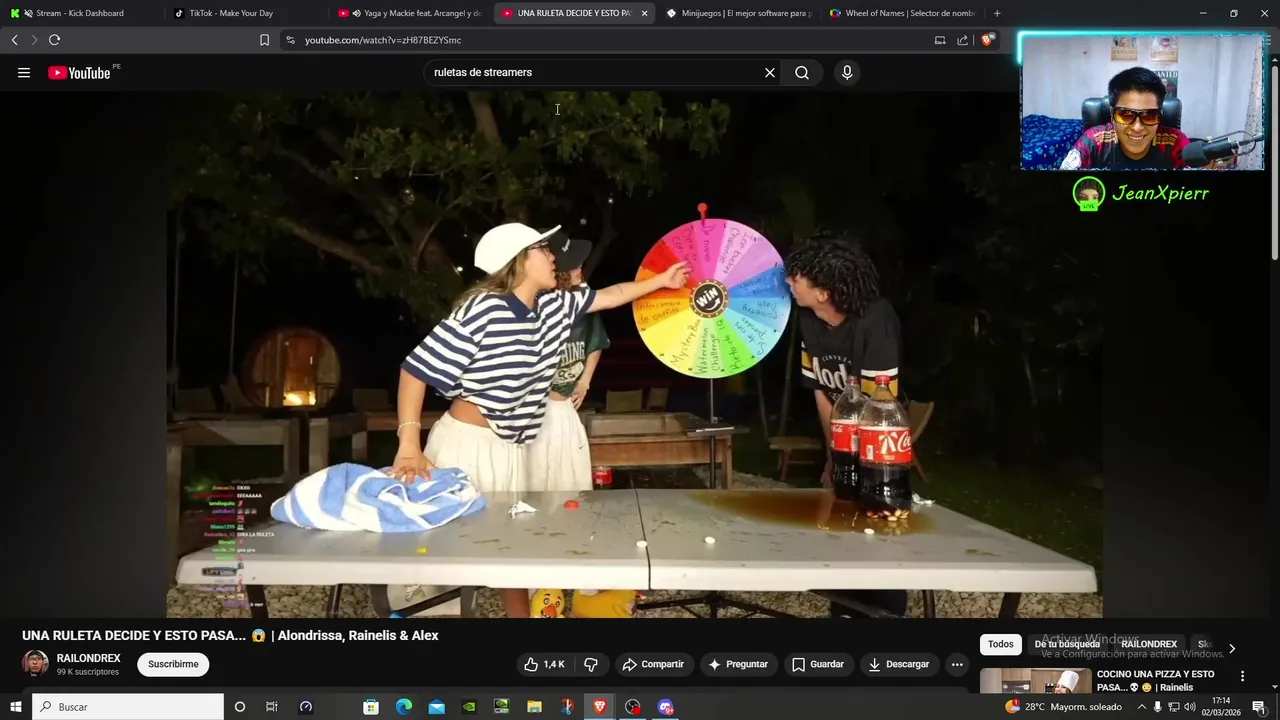Image resolution: width=1280 pixels, height=720 pixels.
Task: Open NVIDIA app on taskbar
Action: (x=469, y=707)
